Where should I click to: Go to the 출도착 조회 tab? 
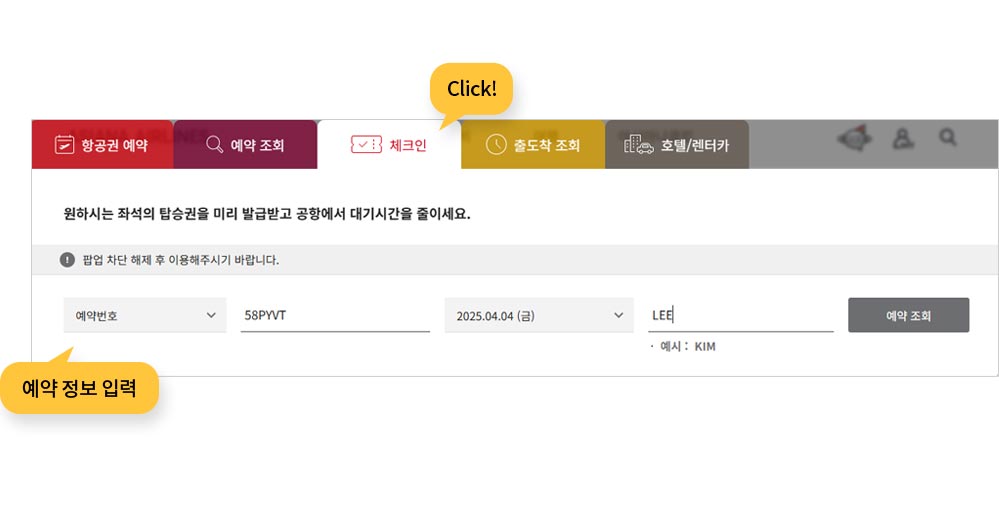(x=533, y=145)
